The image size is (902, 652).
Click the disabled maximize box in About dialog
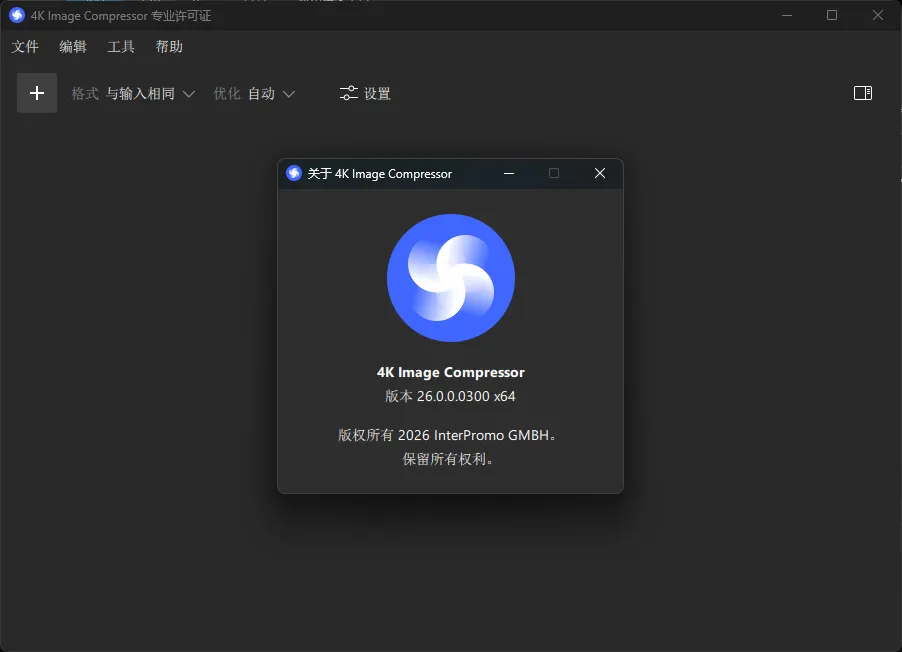click(x=554, y=173)
